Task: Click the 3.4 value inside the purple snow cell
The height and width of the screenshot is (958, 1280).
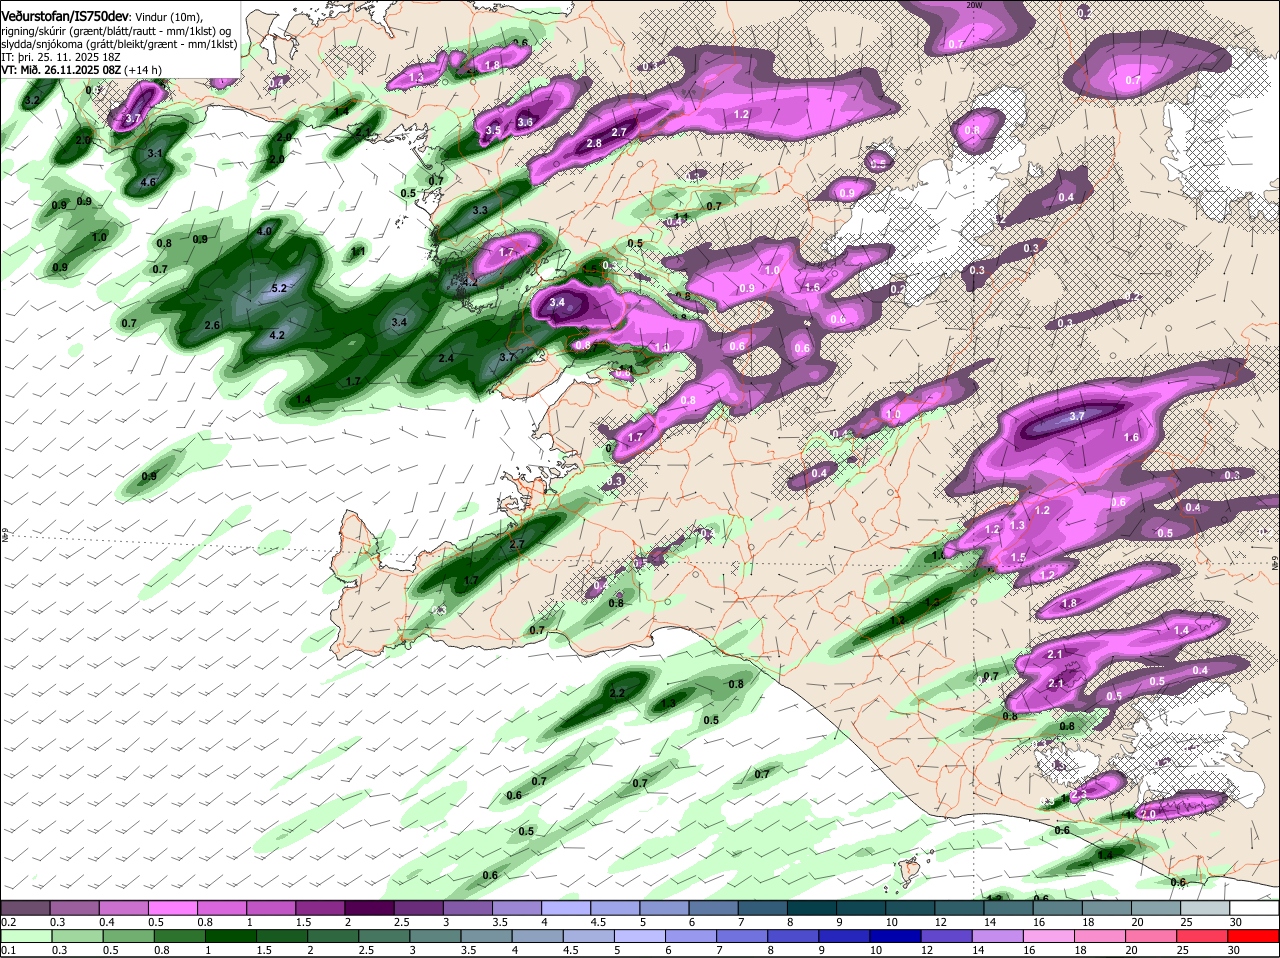Action: point(557,301)
